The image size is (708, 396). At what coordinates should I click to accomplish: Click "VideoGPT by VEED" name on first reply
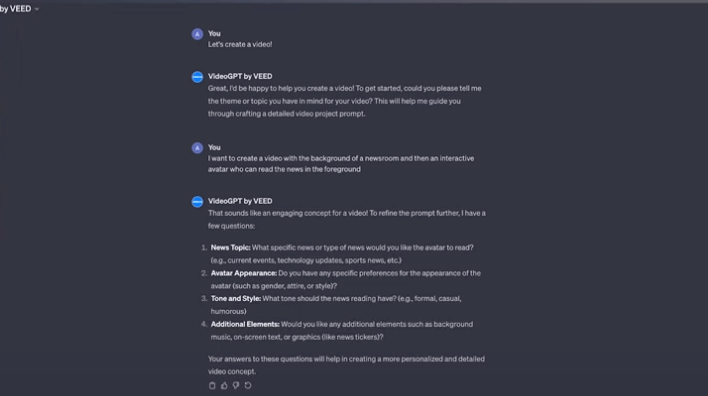coord(240,76)
